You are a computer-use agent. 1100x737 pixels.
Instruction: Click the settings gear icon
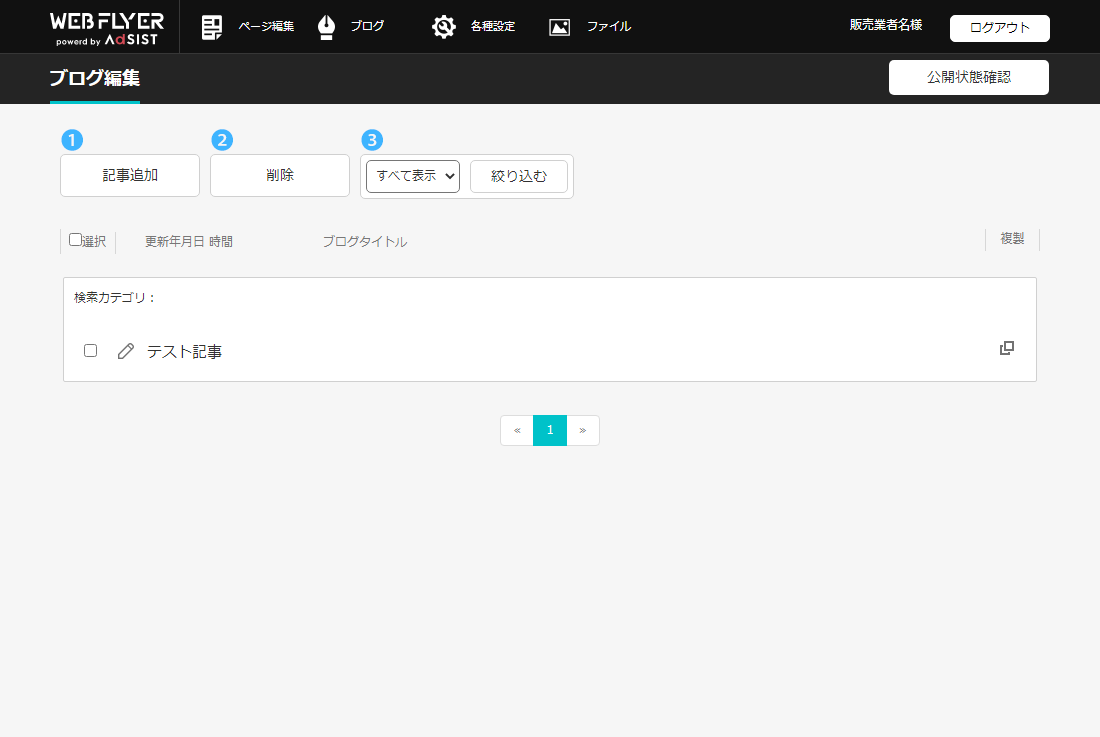pyautogui.click(x=443, y=27)
